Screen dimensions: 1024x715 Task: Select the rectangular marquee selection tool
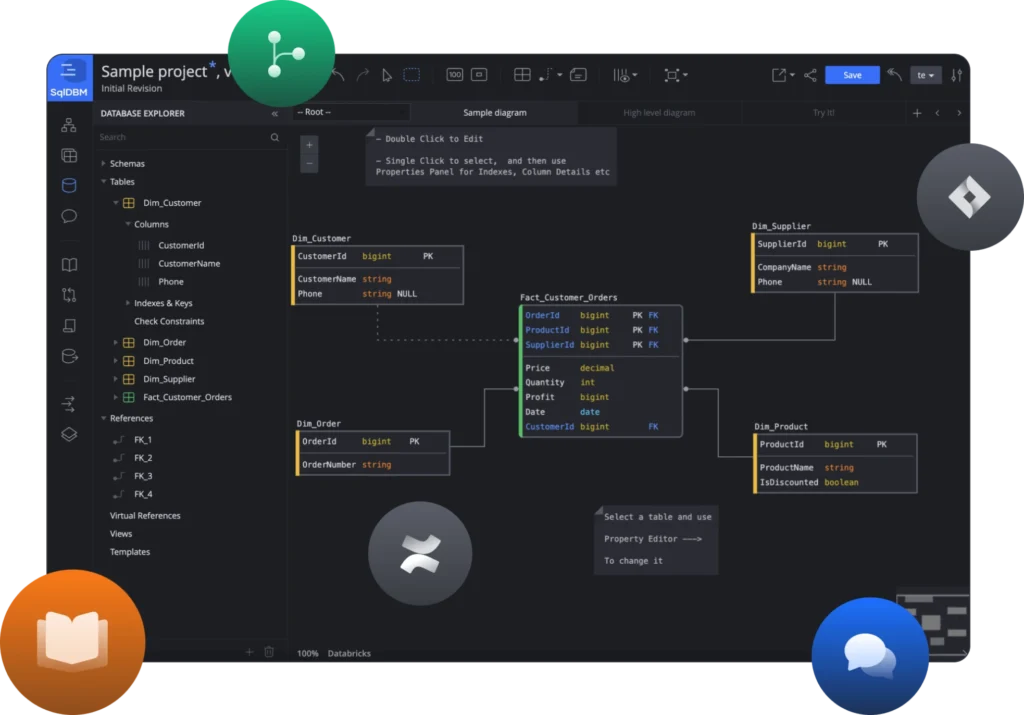(x=411, y=75)
